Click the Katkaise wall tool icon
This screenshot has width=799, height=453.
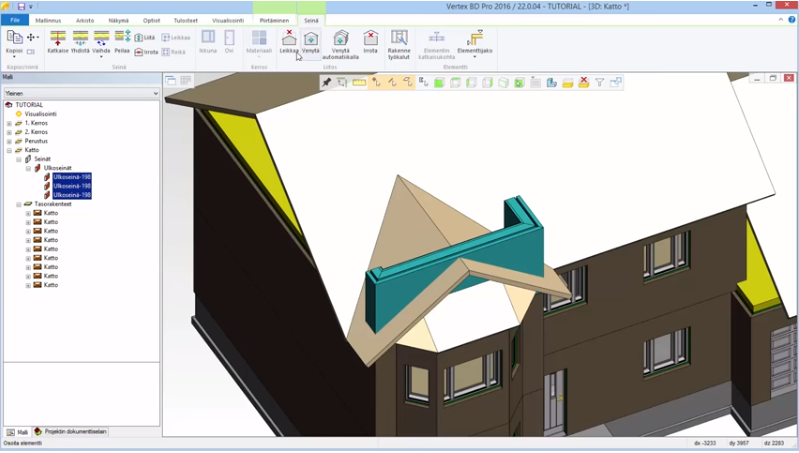click(x=58, y=41)
